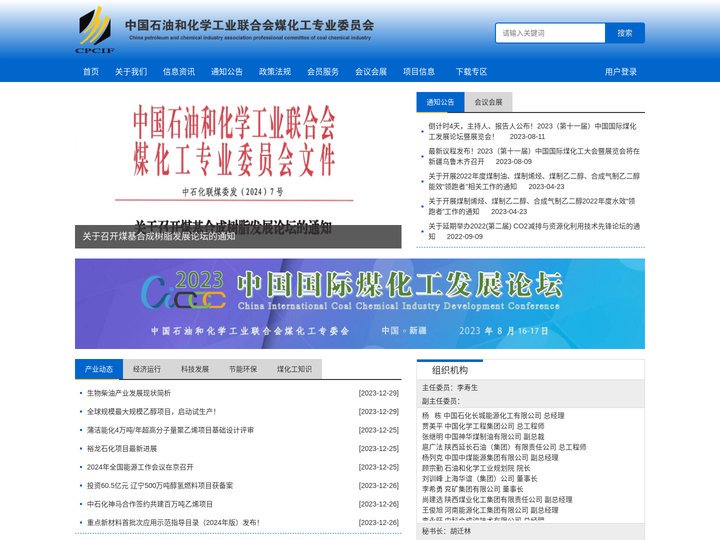Open notice 倒计时4天 主持人、报告人公布
This screenshot has height=540, width=720.
tap(532, 131)
